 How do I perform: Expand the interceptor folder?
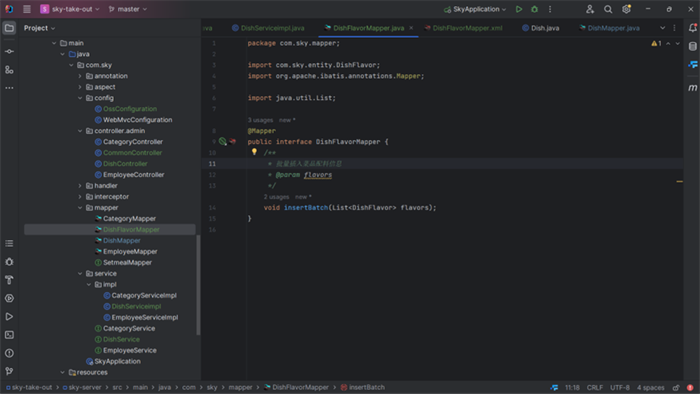click(x=80, y=196)
